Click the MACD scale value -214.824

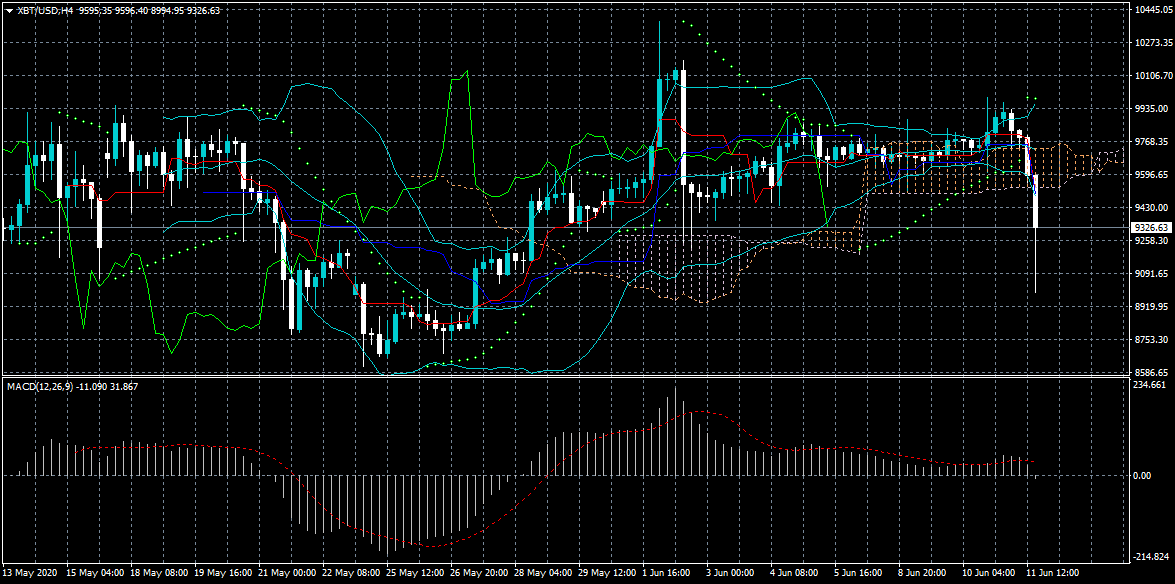tap(1151, 557)
